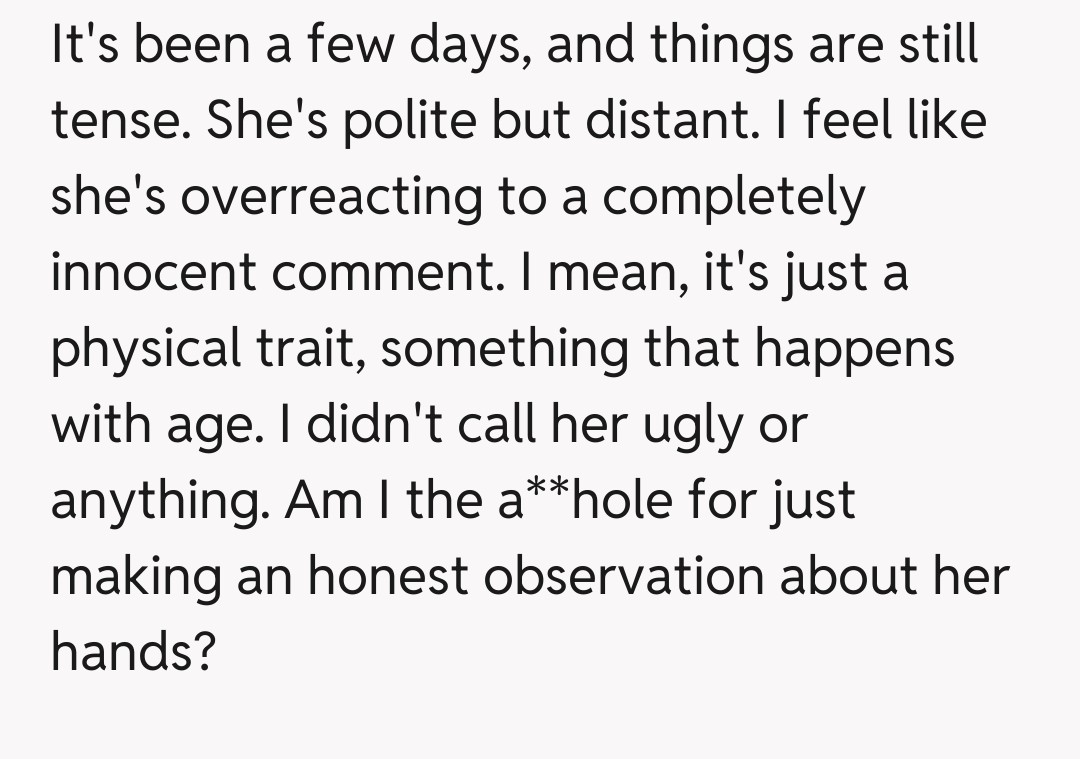Click the word "ugly"
The image size is (1080, 759).
pos(683,425)
